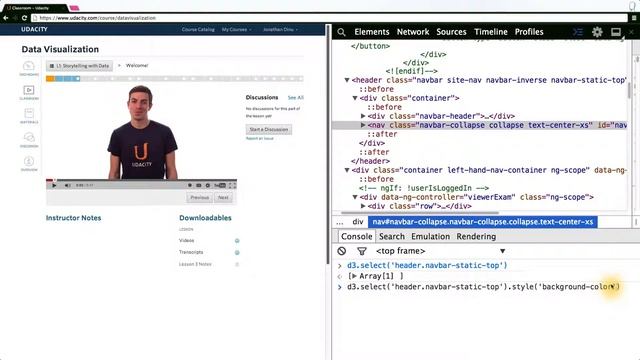Select the Search drawer tab

point(392,236)
